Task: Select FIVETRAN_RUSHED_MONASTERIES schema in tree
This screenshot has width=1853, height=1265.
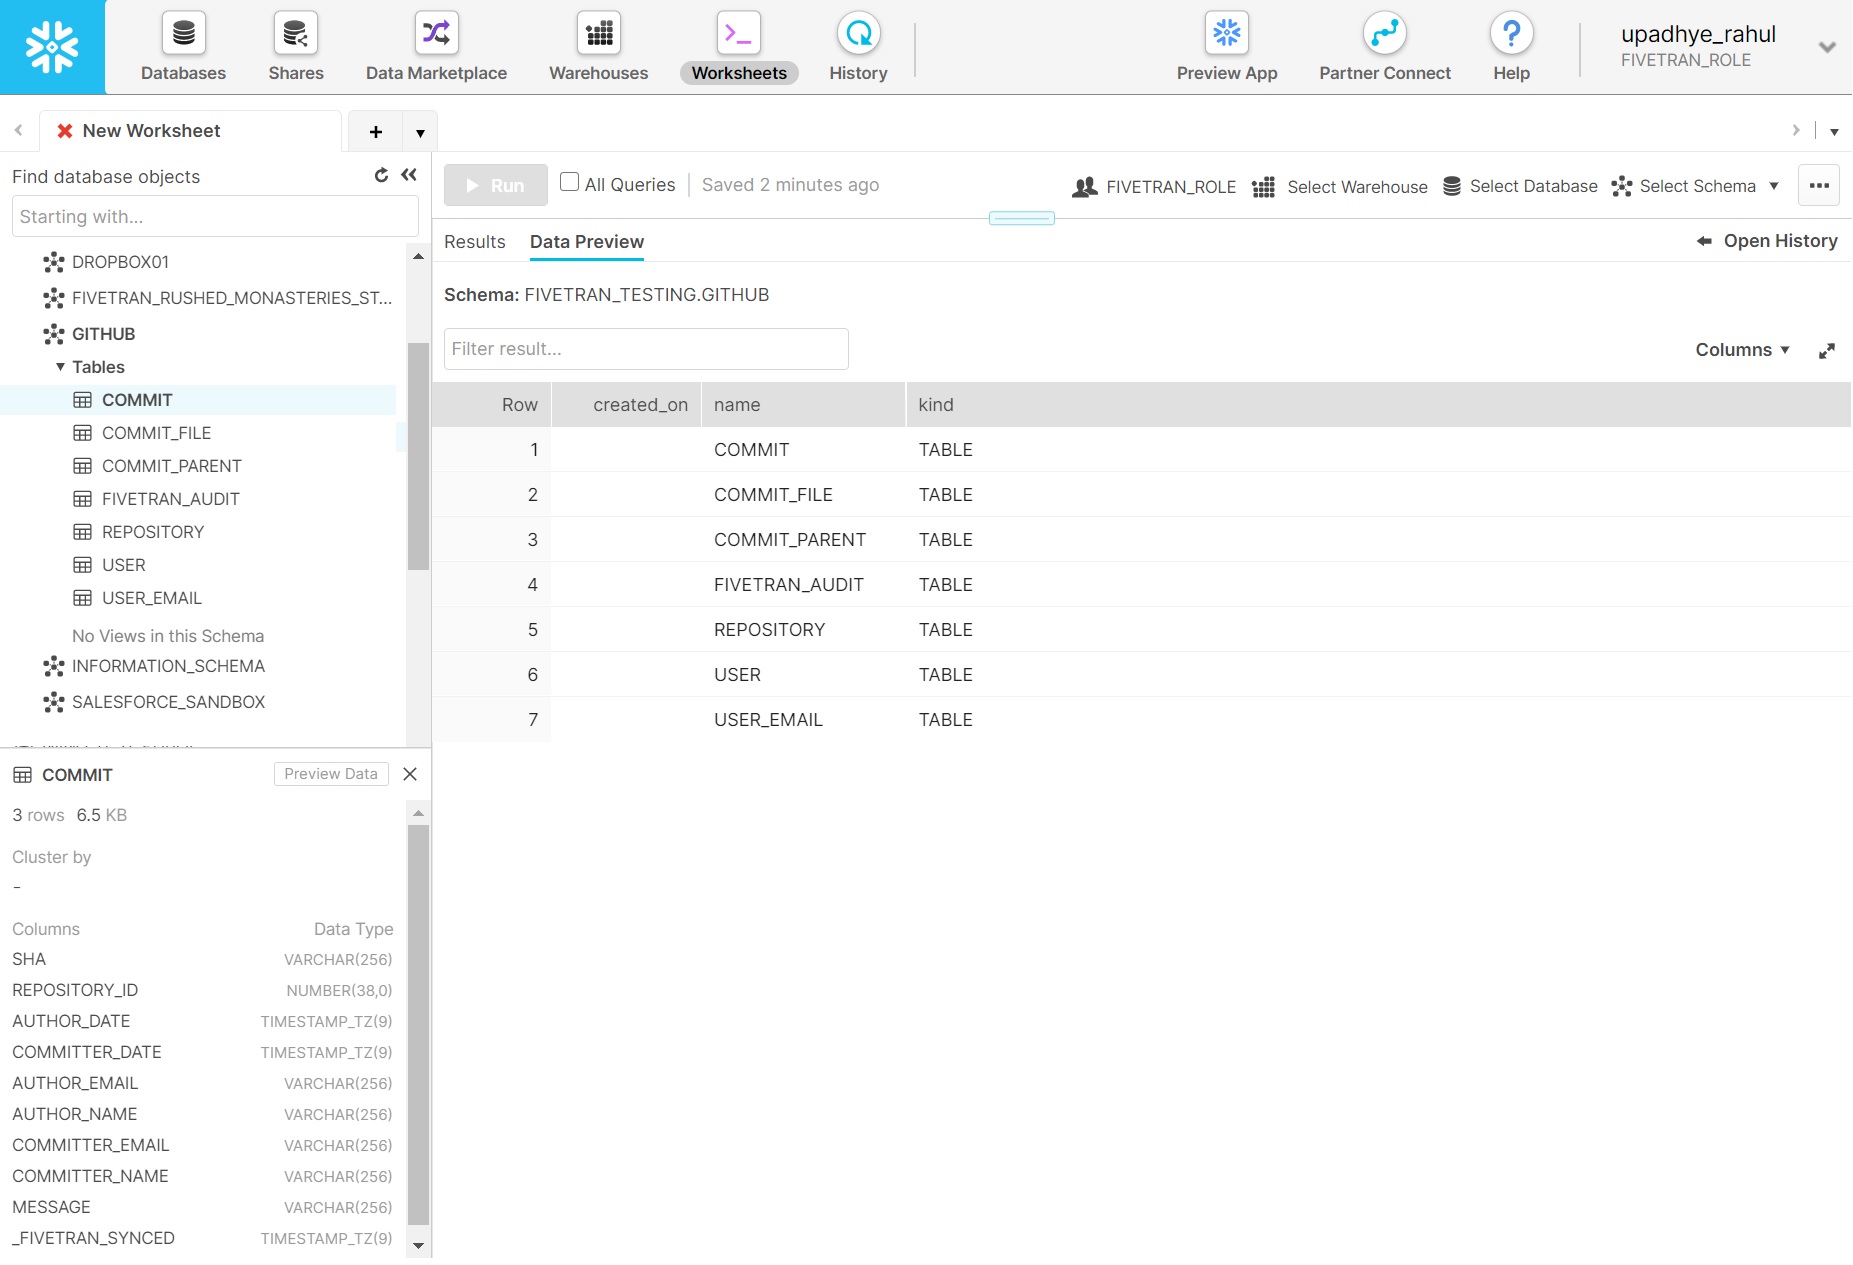Action: [232, 298]
